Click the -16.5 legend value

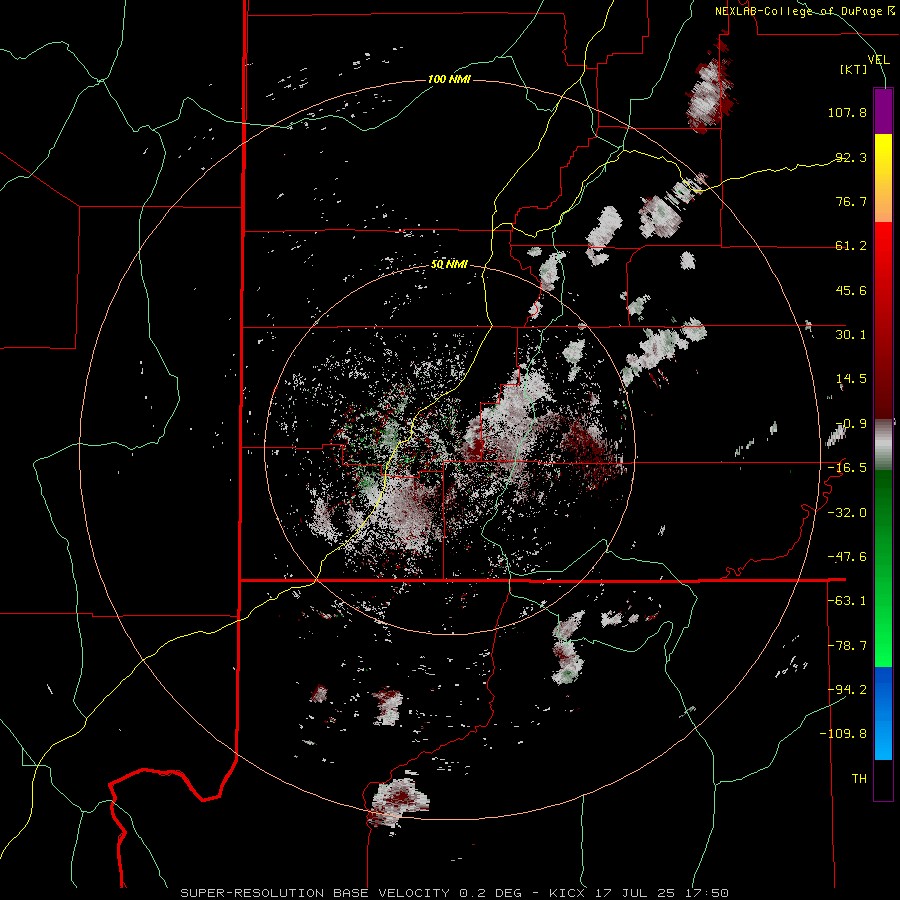(x=847, y=468)
